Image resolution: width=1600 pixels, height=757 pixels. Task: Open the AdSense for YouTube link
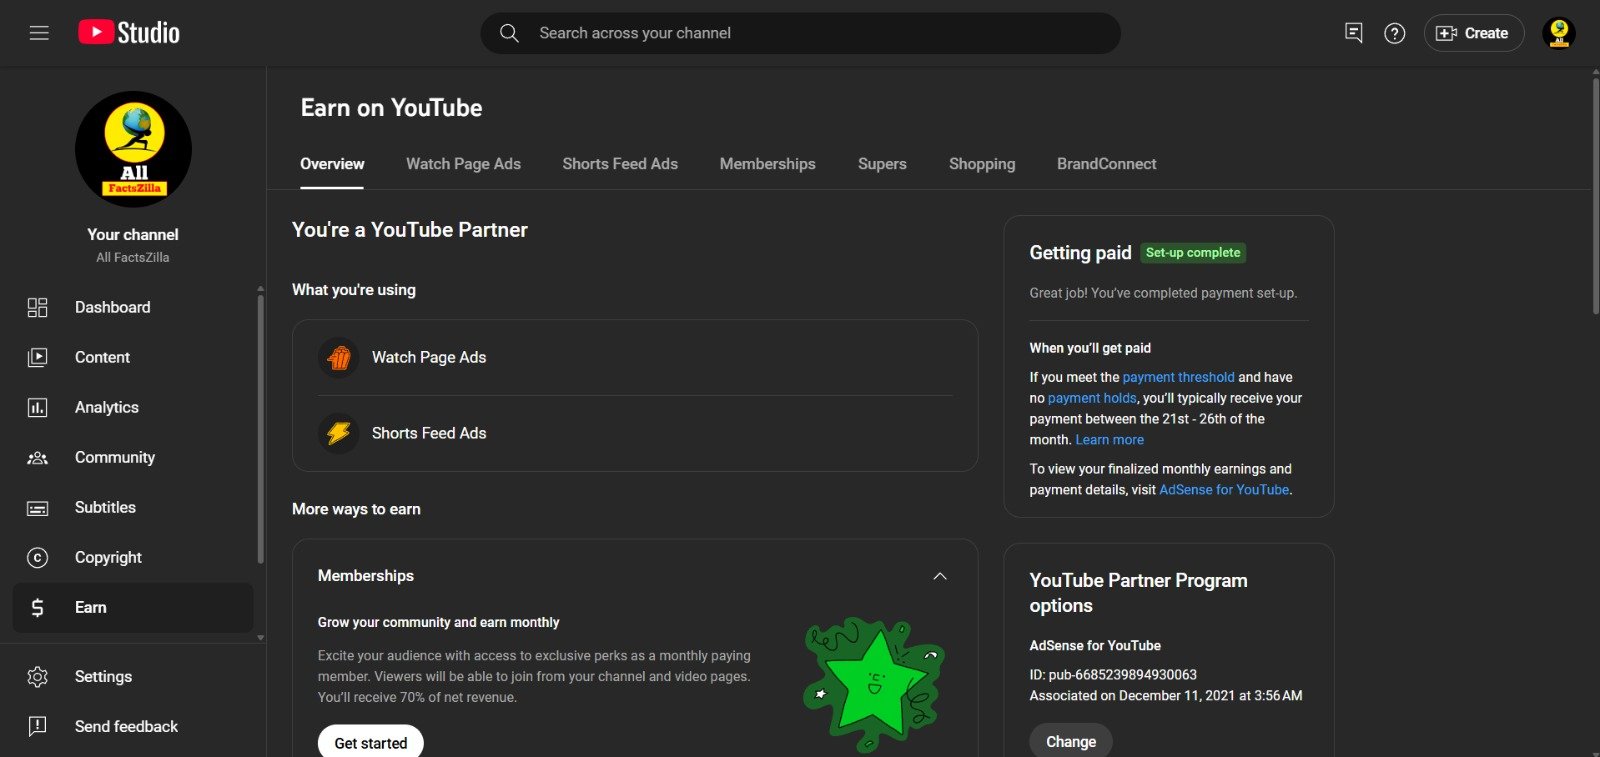[1224, 490]
